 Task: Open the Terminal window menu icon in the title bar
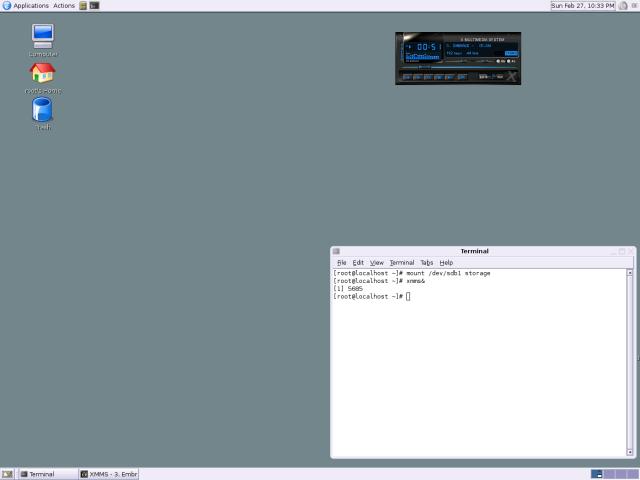point(336,251)
